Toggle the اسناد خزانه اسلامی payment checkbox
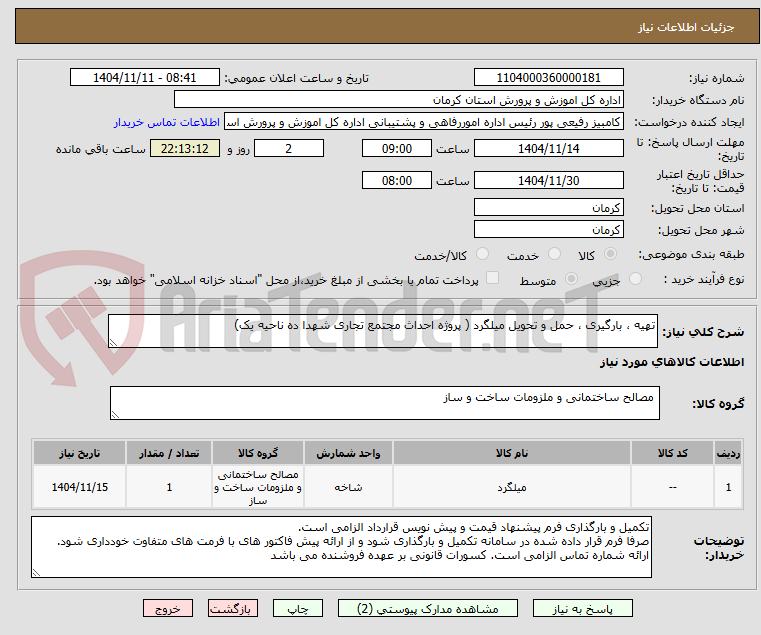The image size is (761, 635). [x=492, y=278]
